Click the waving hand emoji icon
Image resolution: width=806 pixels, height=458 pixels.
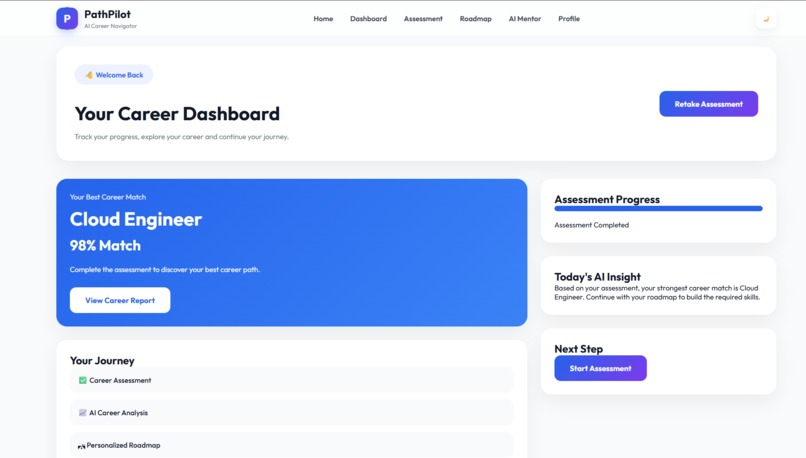coord(89,75)
